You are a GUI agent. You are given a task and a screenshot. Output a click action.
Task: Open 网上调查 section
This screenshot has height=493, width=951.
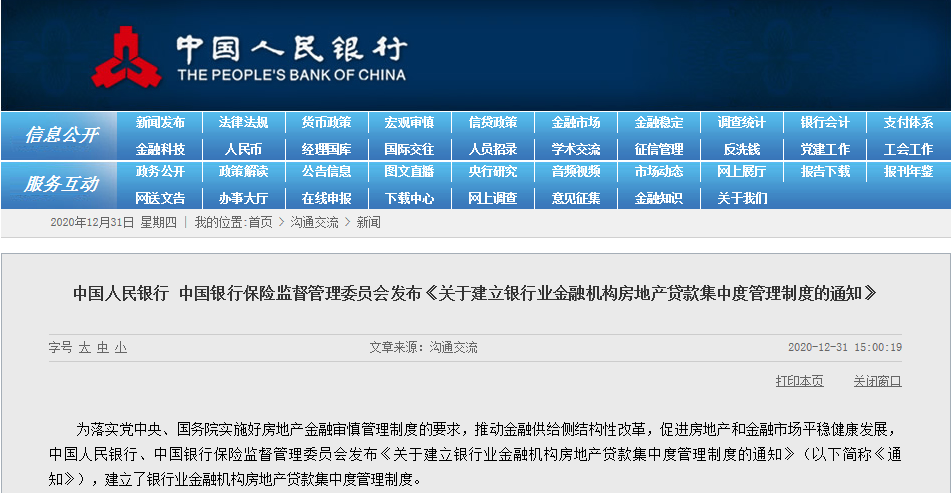tap(492, 198)
